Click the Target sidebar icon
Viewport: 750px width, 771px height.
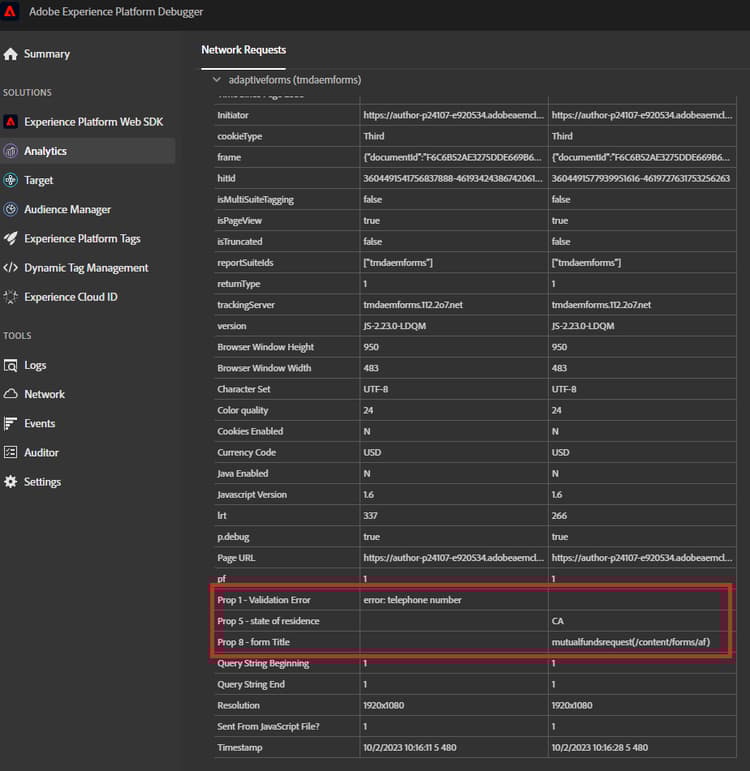coord(11,180)
